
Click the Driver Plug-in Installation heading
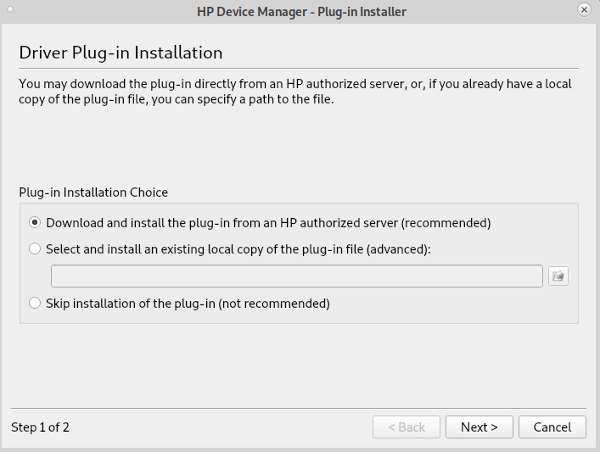click(x=121, y=53)
